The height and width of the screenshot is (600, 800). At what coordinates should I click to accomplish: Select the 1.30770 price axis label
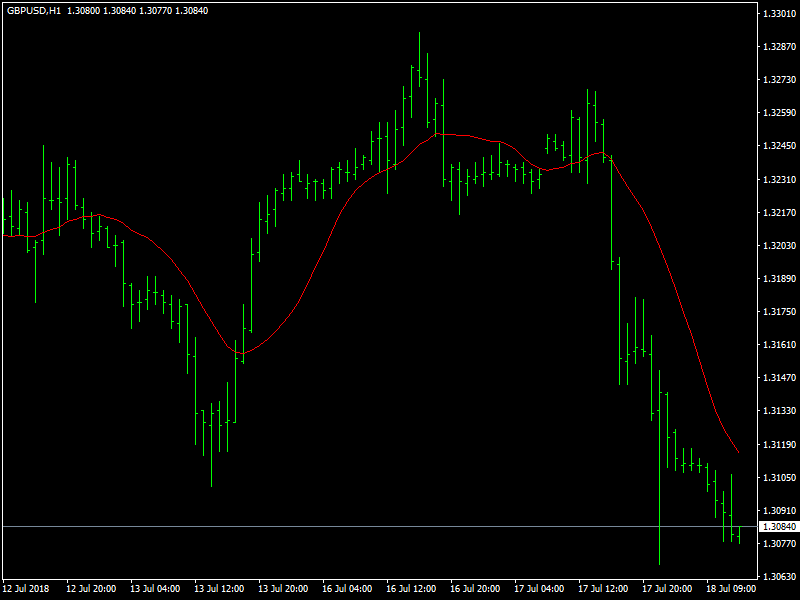point(779,544)
